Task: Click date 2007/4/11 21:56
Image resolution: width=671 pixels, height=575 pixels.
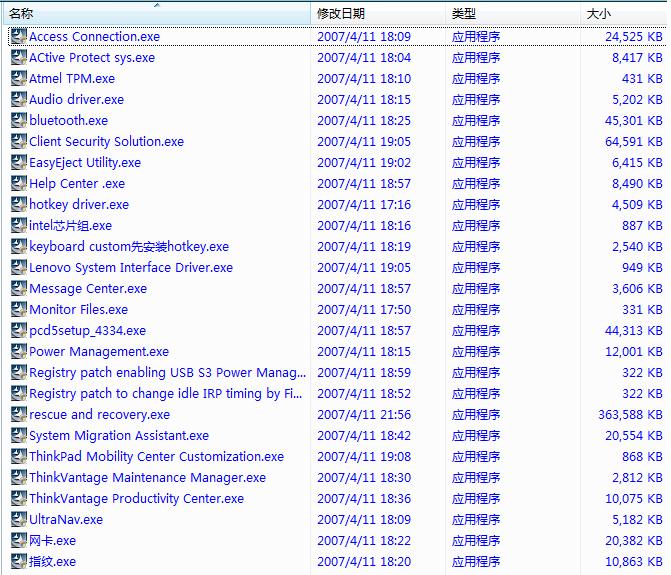Action: point(364,415)
